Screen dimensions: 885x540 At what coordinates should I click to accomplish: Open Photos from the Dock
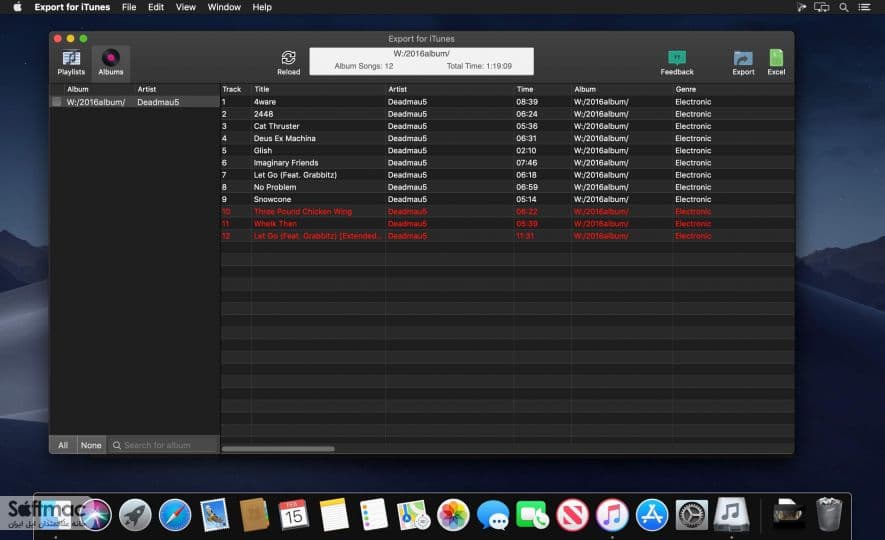(453, 515)
